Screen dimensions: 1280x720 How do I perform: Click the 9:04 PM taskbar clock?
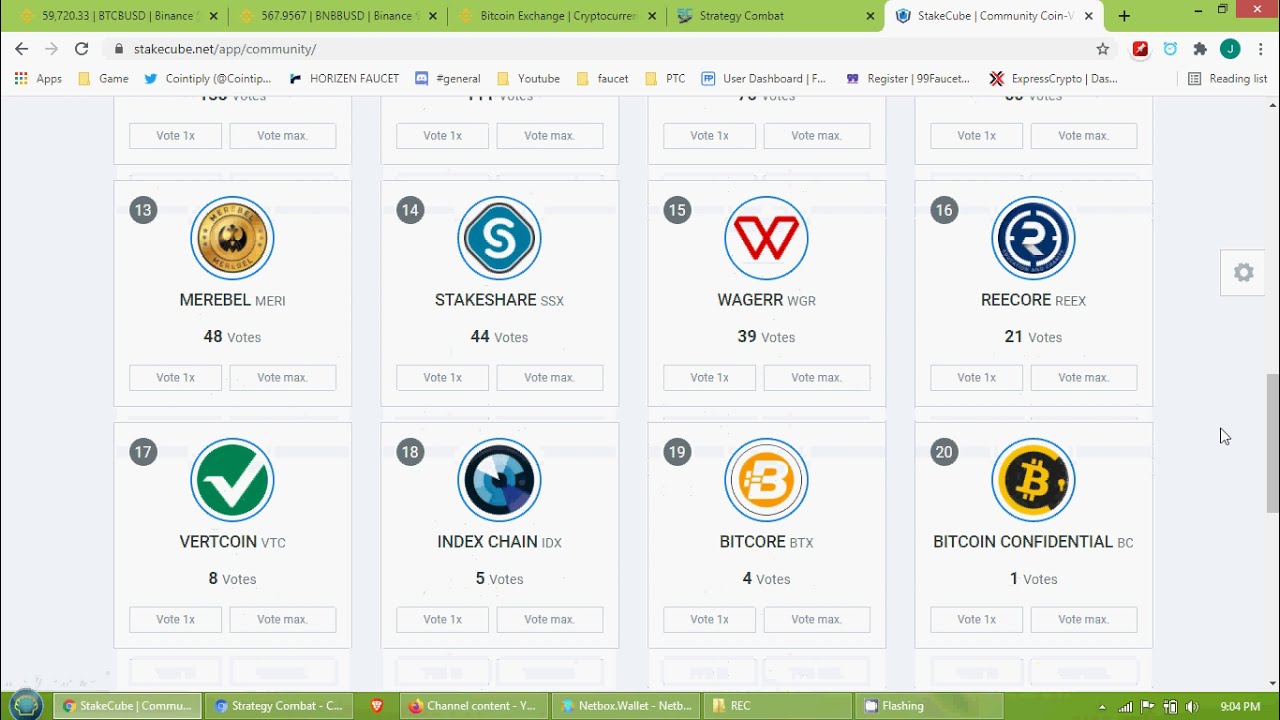click(1240, 706)
